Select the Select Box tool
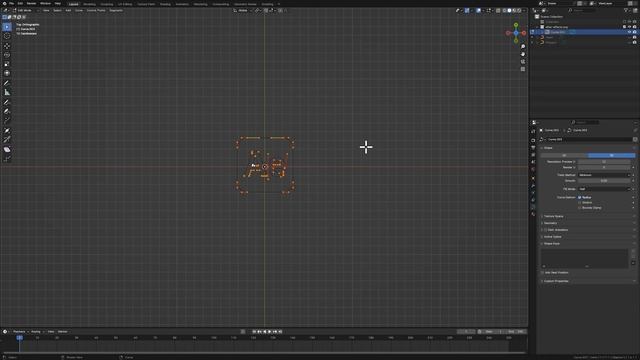Viewport: 640px width, 360px height. (7, 27)
